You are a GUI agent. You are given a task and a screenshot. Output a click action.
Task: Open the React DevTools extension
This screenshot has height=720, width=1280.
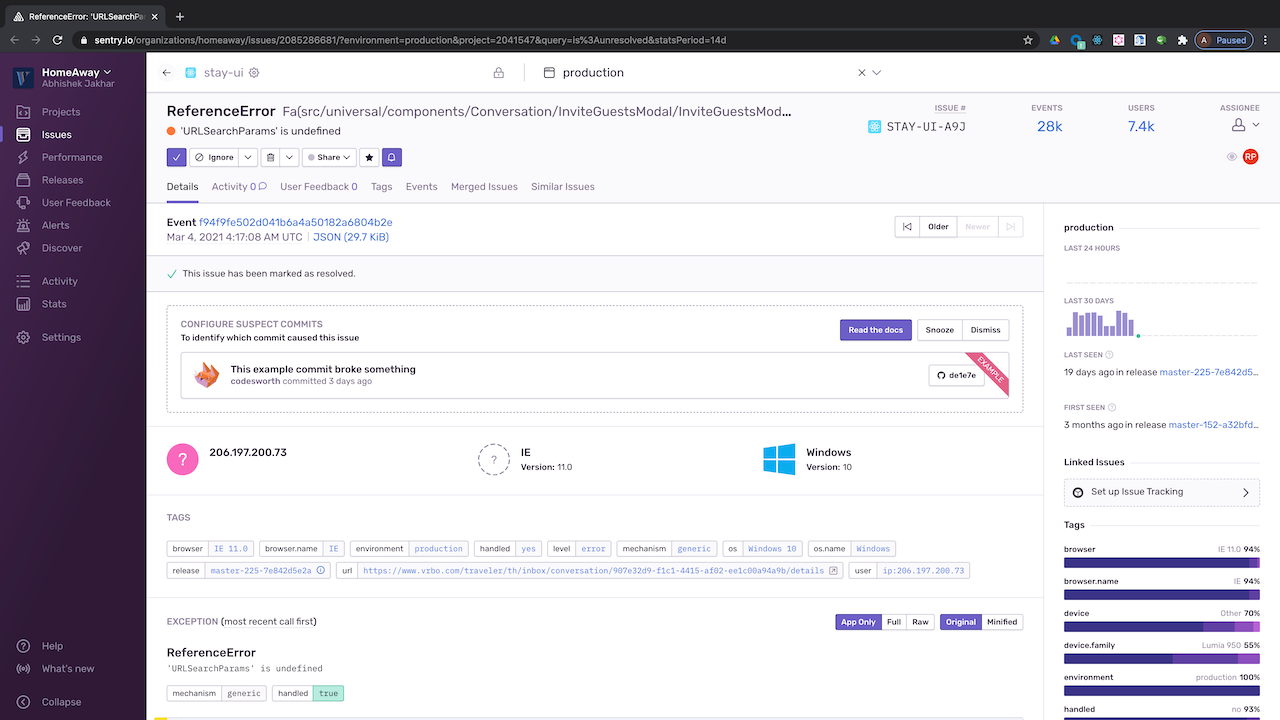(x=1098, y=40)
